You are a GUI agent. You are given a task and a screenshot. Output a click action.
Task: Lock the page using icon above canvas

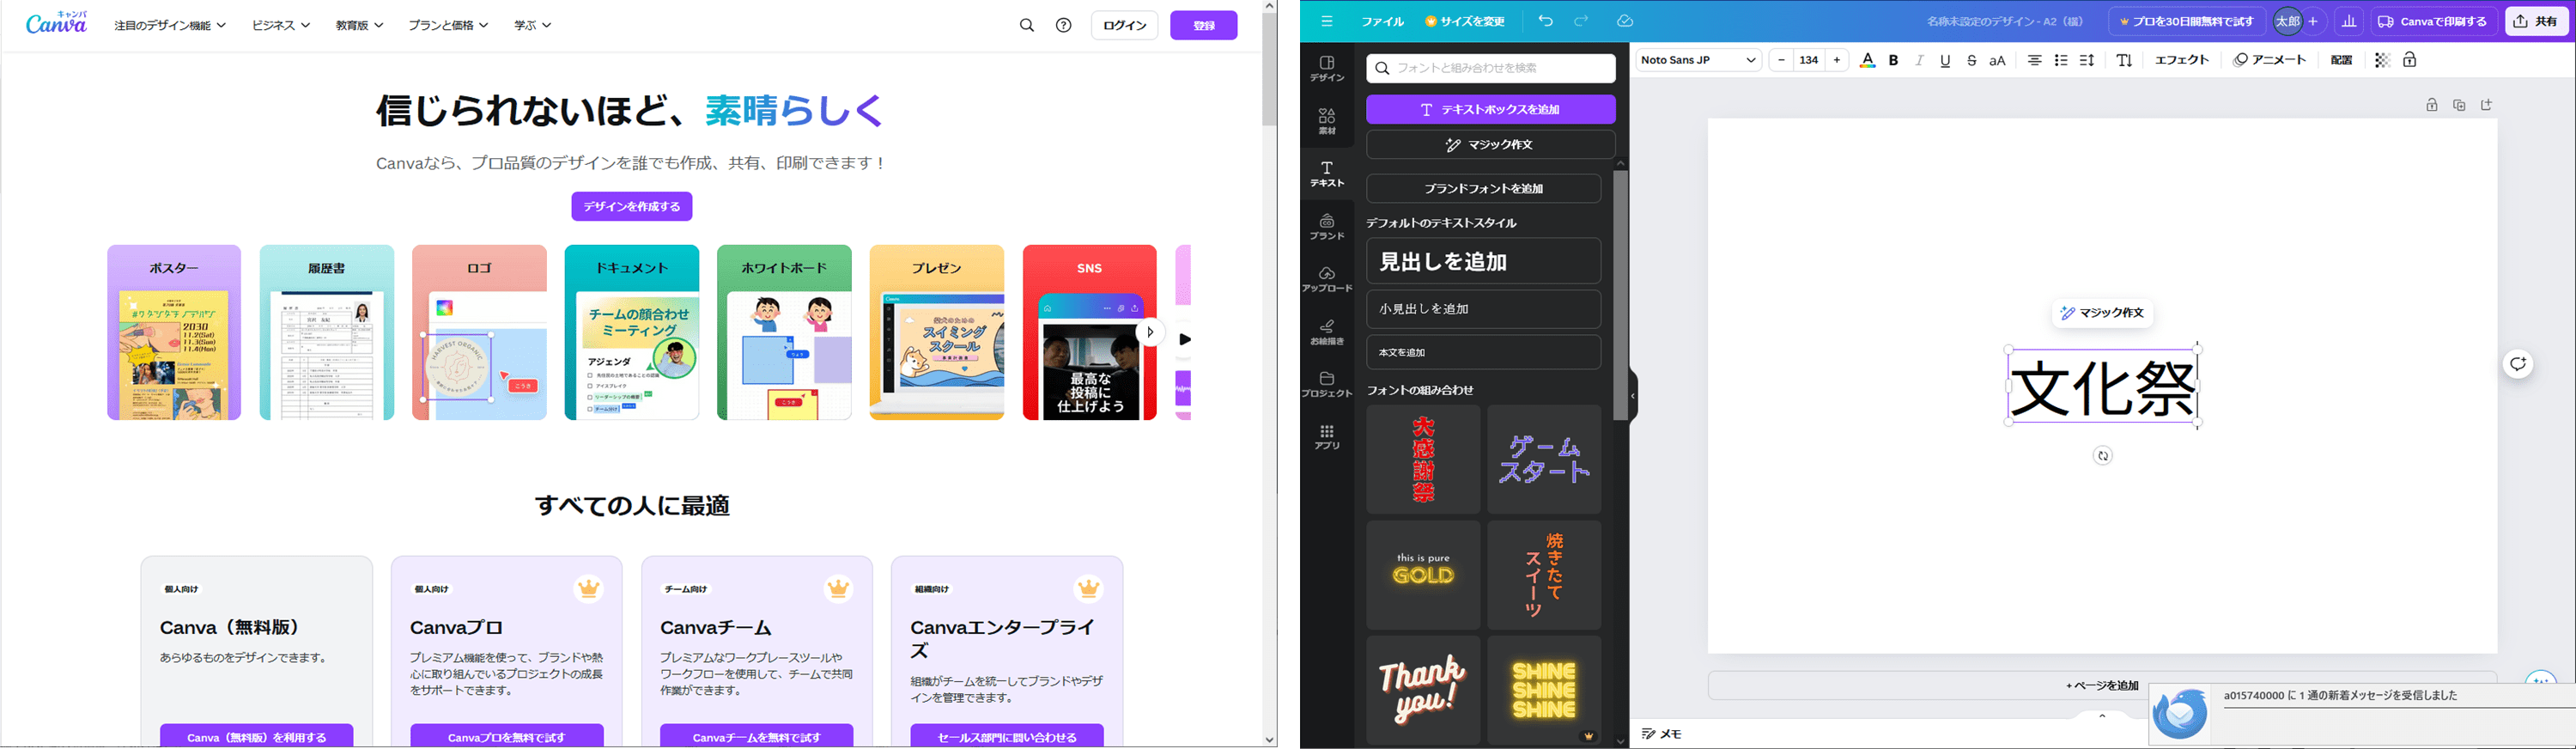pyautogui.click(x=2432, y=105)
